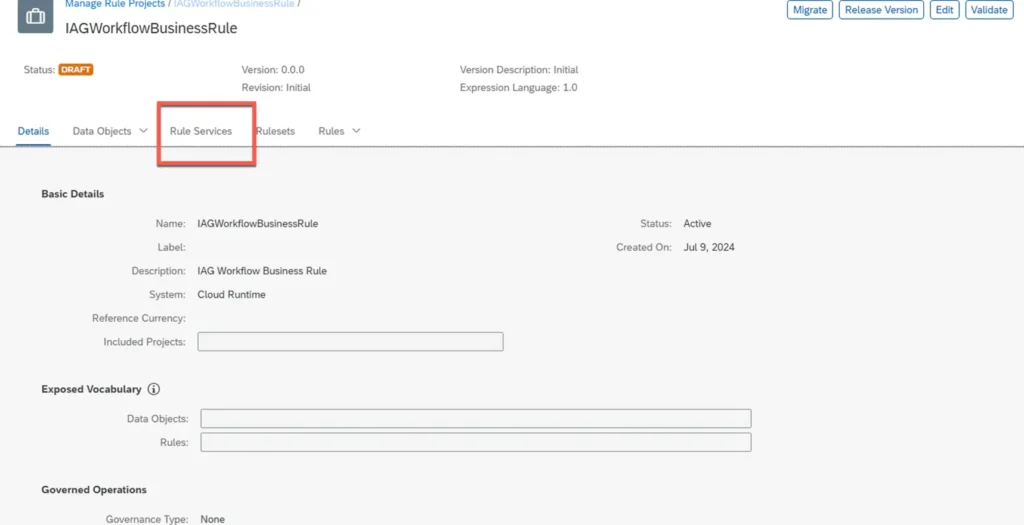Validate the rule project
Viewport: 1024px width, 525px height.
(x=989, y=10)
